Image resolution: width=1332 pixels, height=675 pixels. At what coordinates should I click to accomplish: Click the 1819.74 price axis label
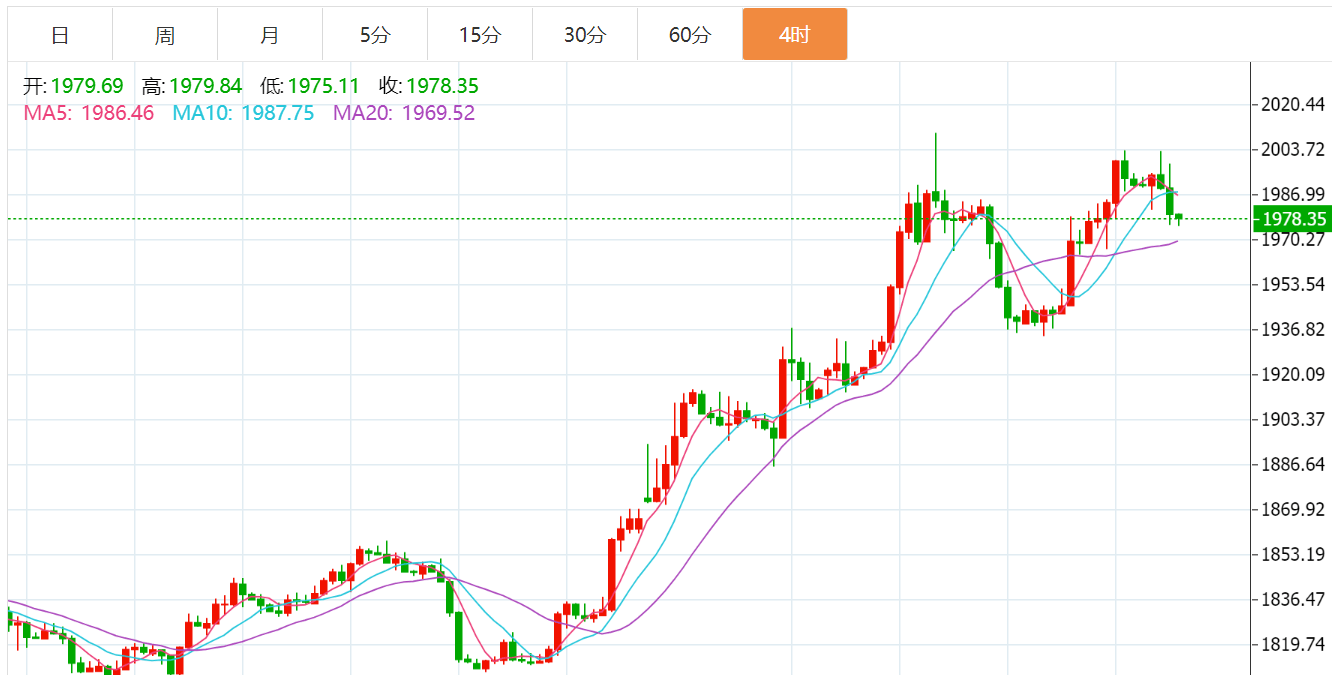pos(1294,645)
